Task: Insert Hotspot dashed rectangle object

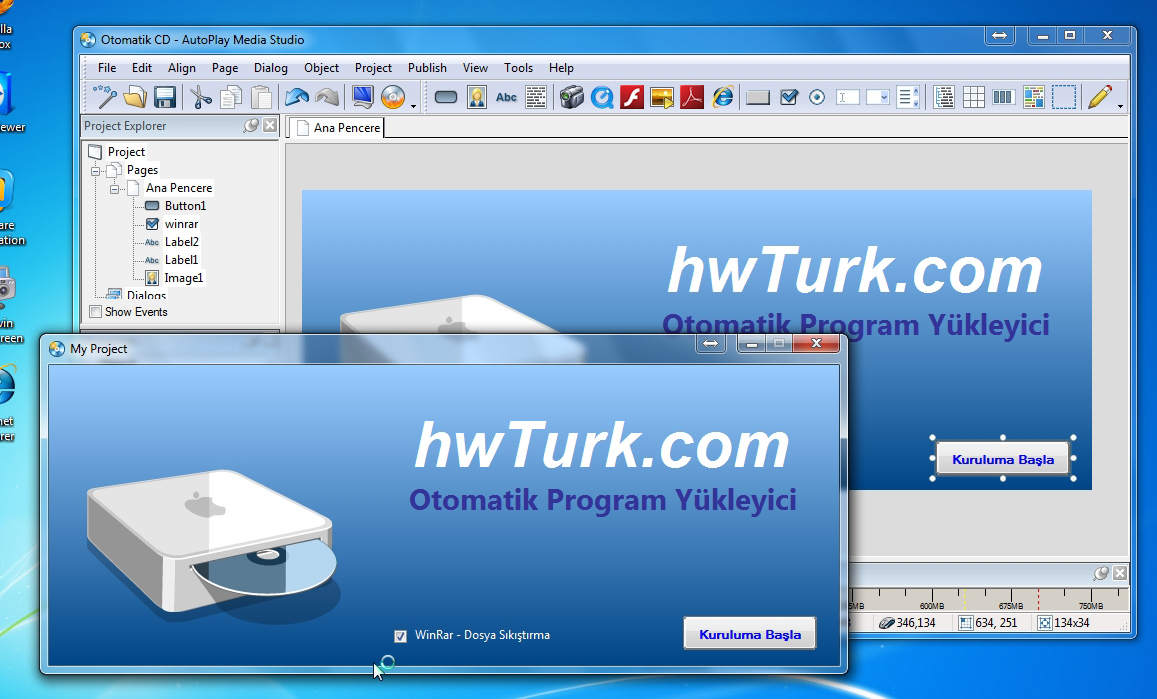Action: point(1063,97)
